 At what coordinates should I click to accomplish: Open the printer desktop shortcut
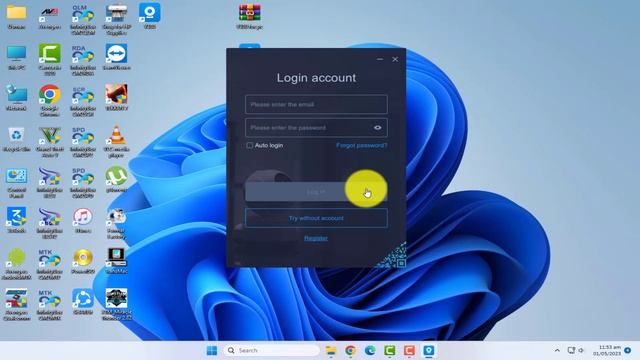(x=116, y=19)
